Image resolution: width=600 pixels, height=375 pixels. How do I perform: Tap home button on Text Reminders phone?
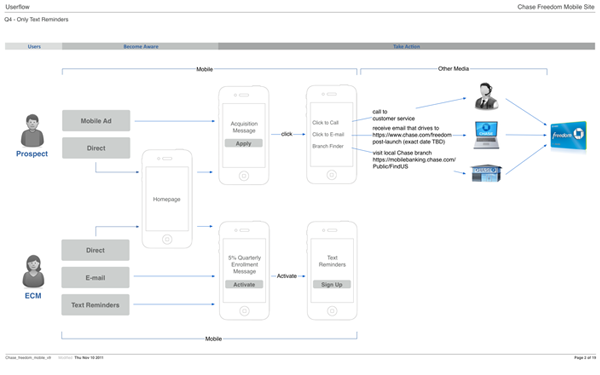[x=332, y=311]
